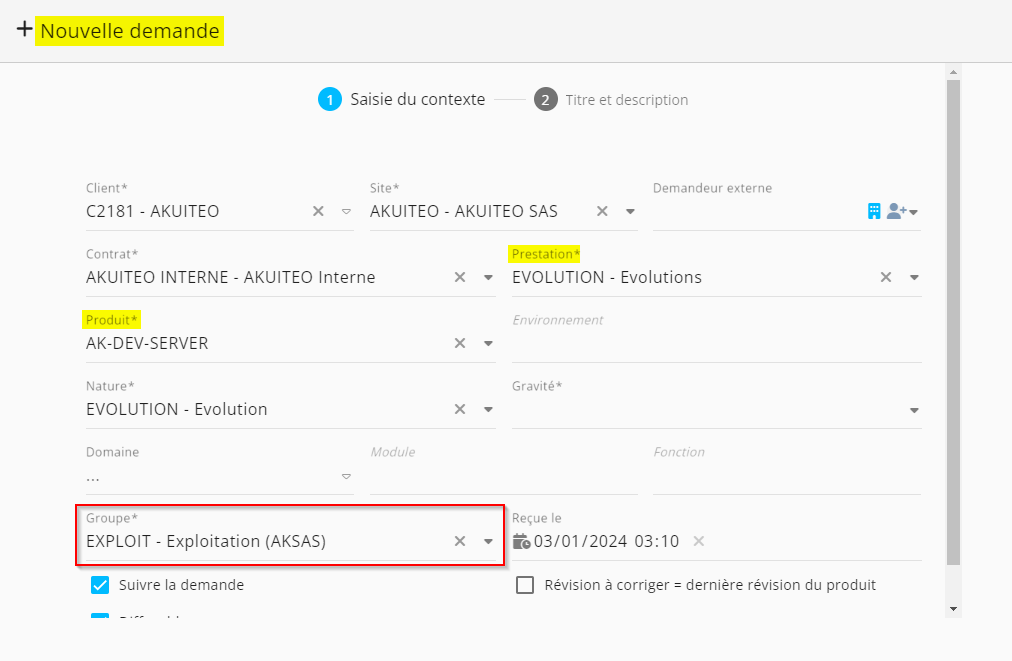Clear the Contrat field with X icon
This screenshot has height=661, width=1012.
(460, 277)
